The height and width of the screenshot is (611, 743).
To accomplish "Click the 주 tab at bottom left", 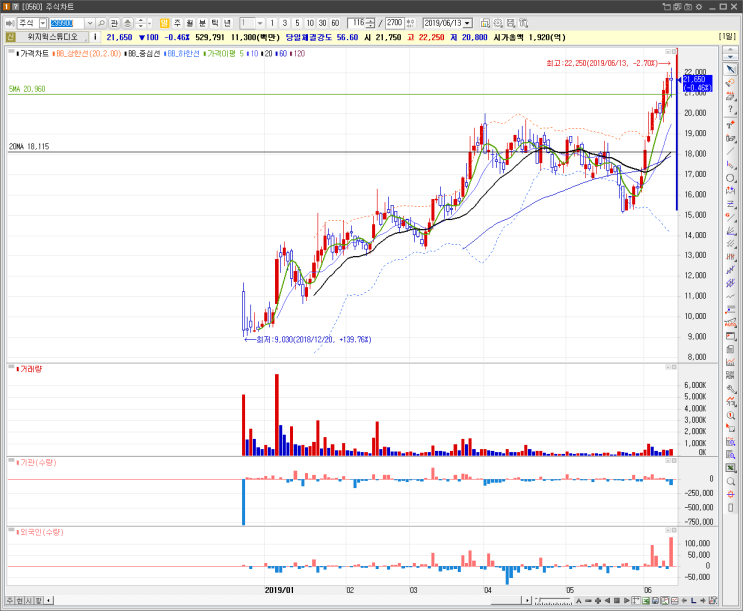I will click(x=10, y=601).
